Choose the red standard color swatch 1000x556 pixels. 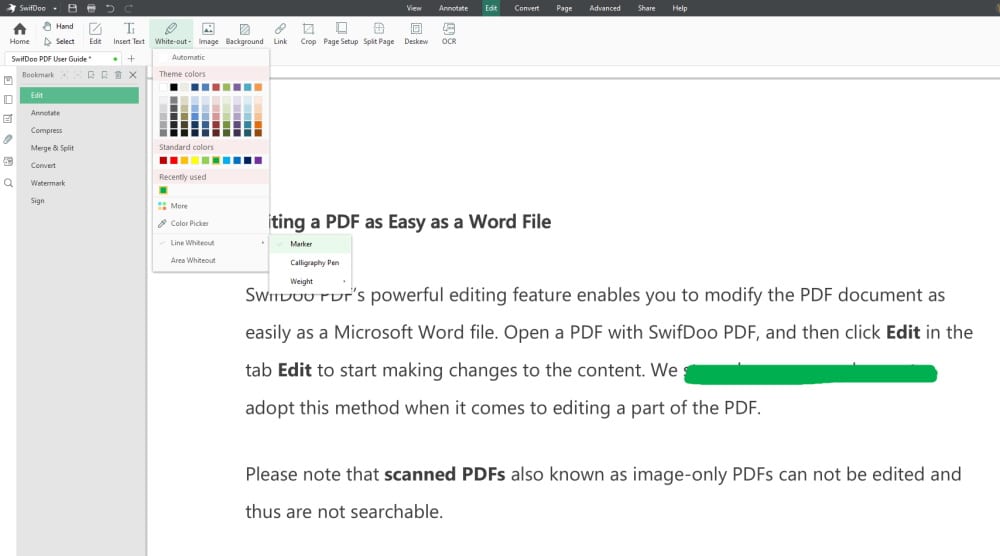point(173,160)
